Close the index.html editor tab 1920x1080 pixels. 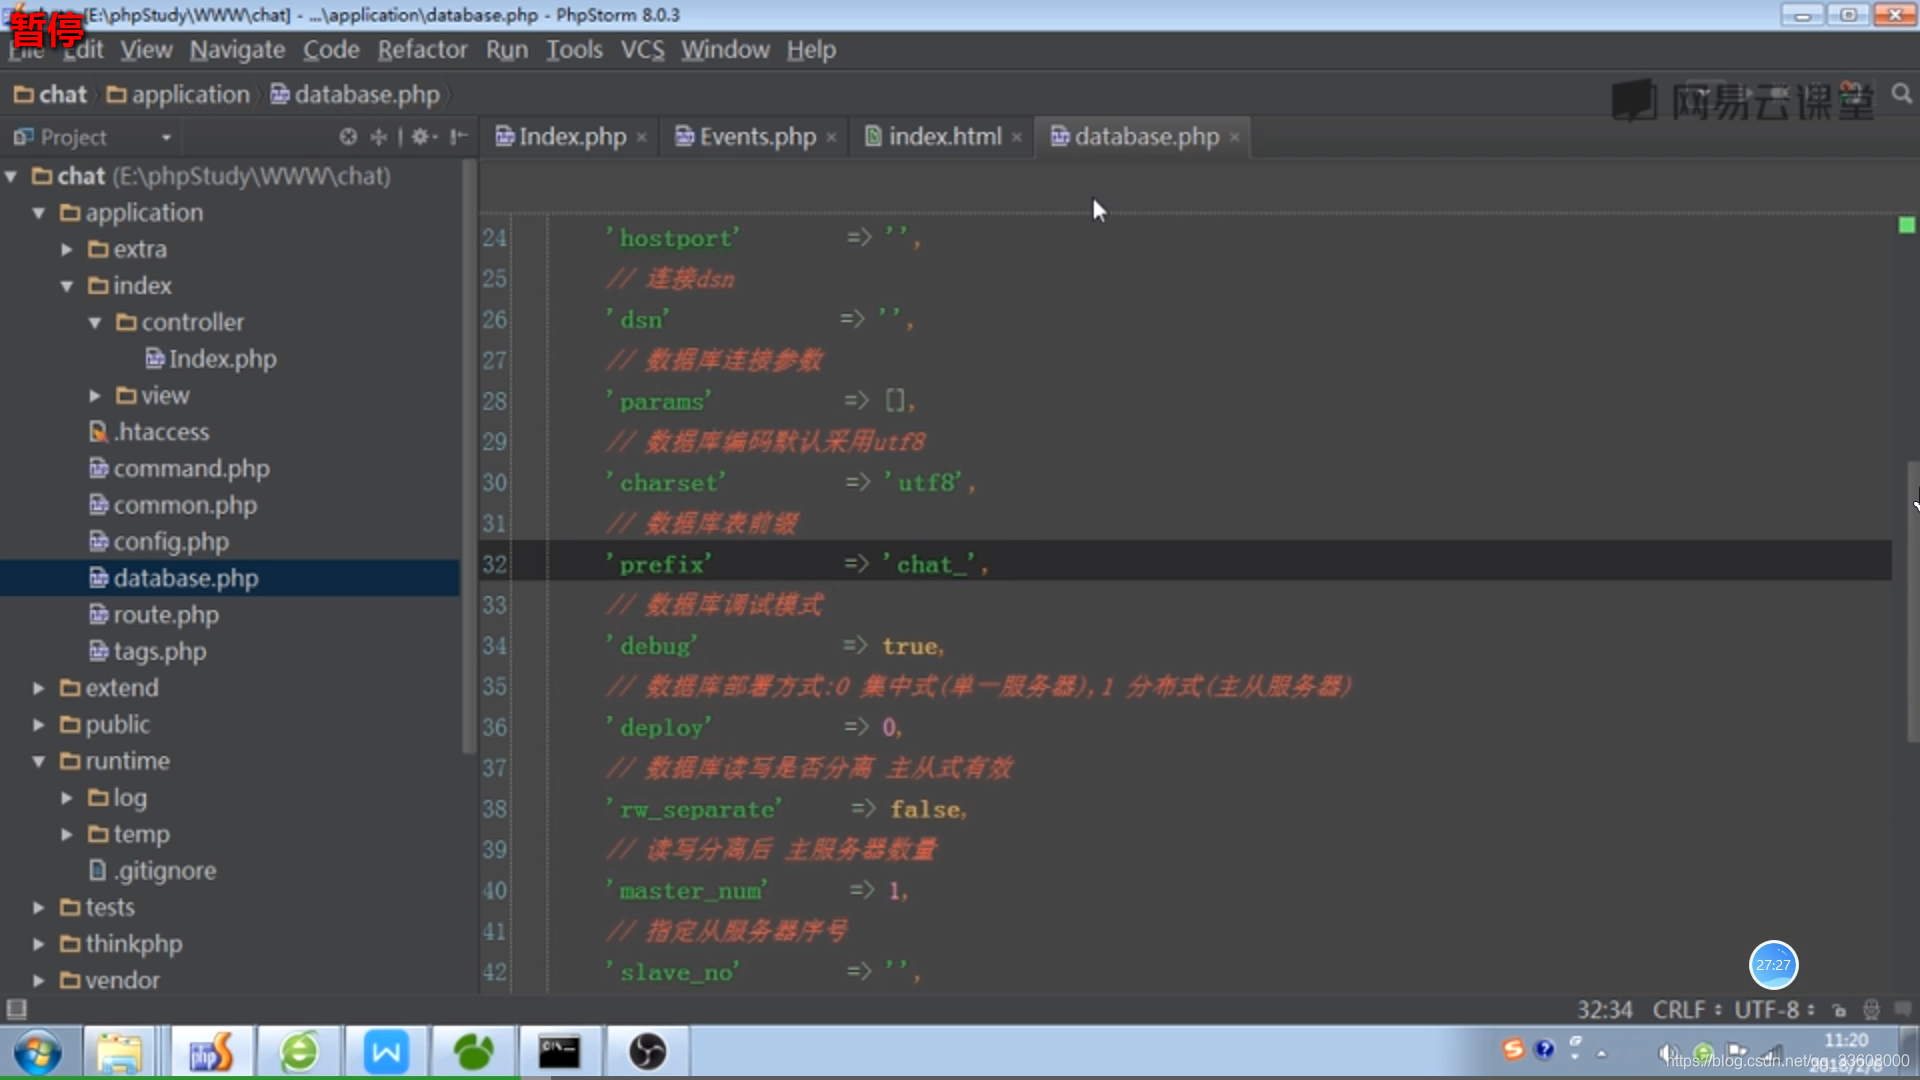click(x=1016, y=138)
